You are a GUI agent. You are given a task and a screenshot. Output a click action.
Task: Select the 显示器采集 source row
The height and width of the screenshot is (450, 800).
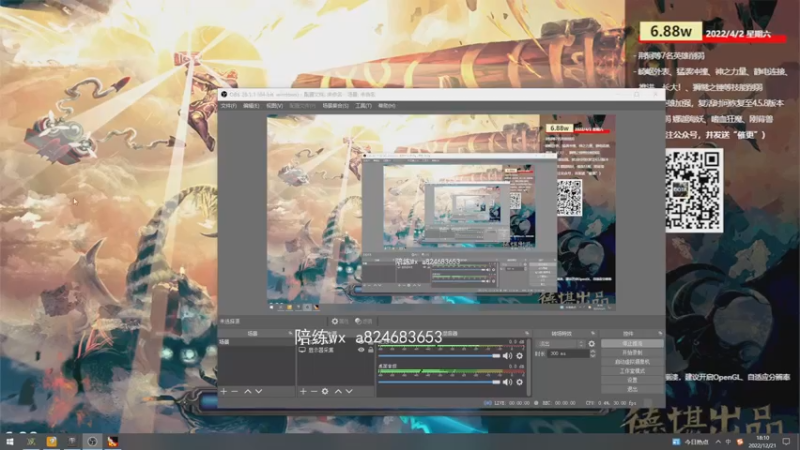click(x=336, y=350)
